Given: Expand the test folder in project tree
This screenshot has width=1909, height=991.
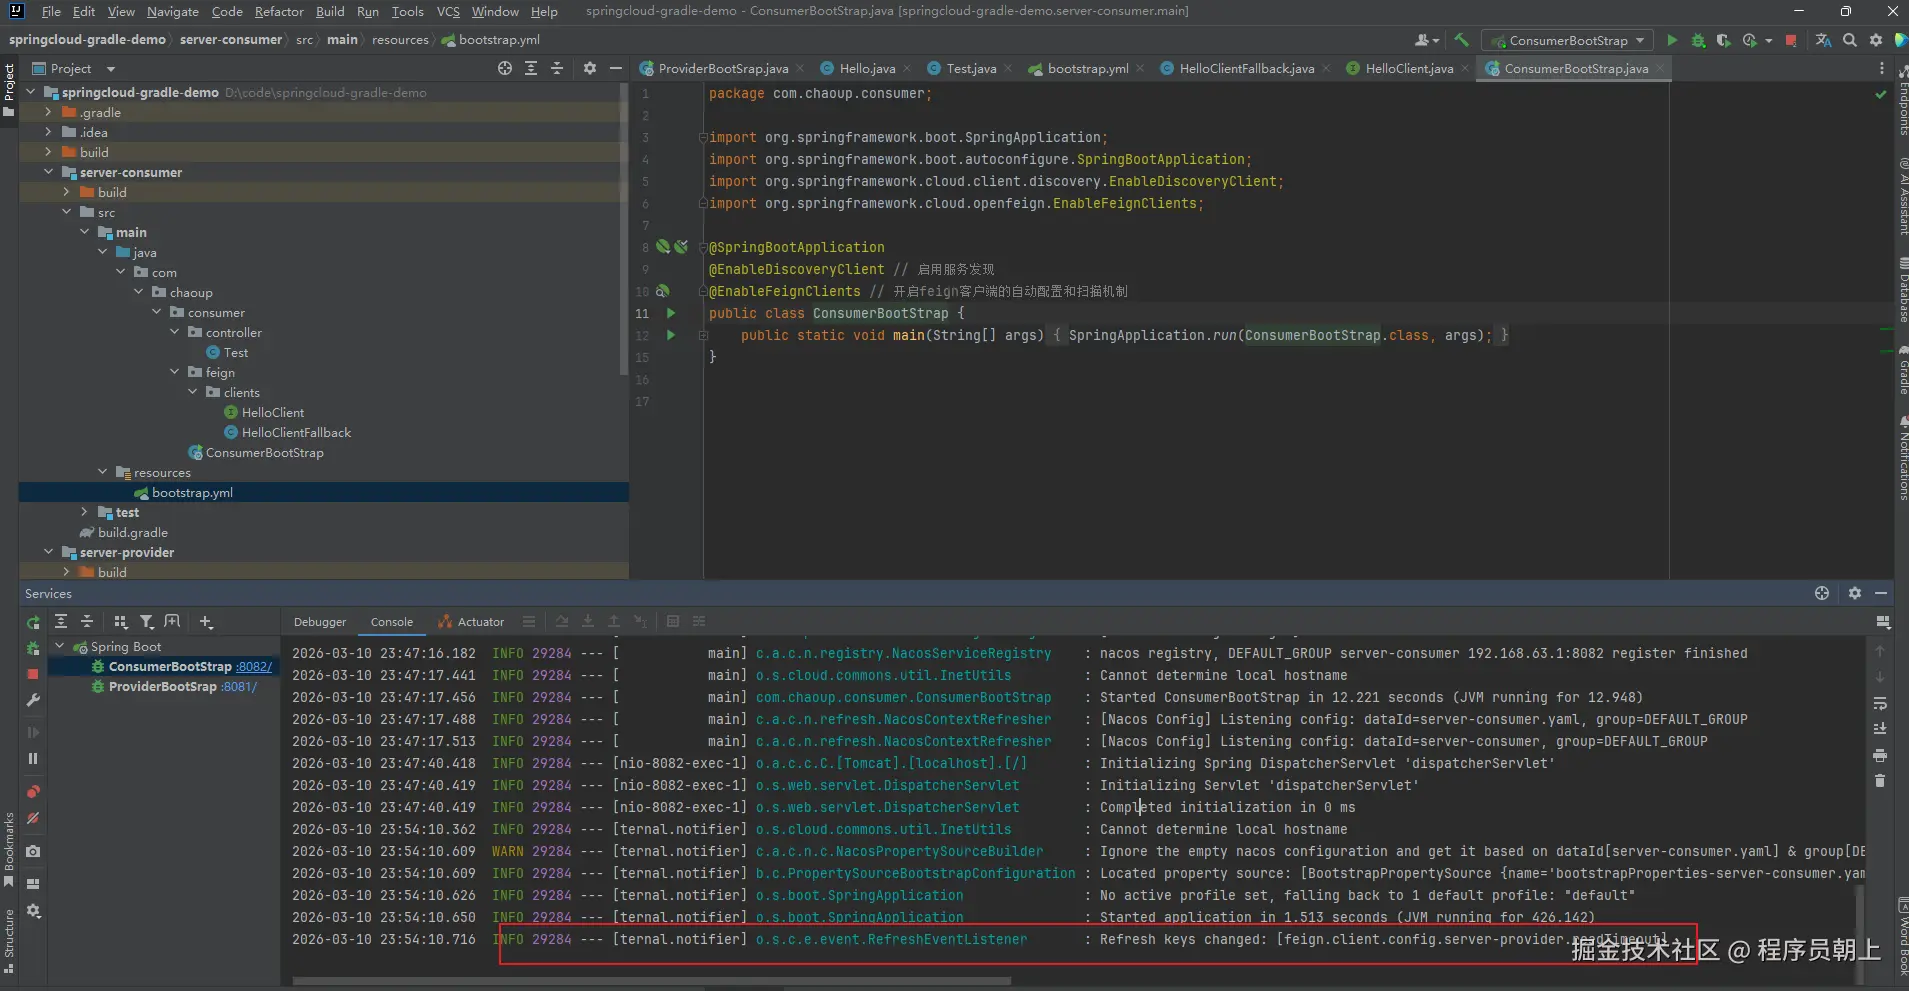Looking at the screenshot, I should 84,512.
